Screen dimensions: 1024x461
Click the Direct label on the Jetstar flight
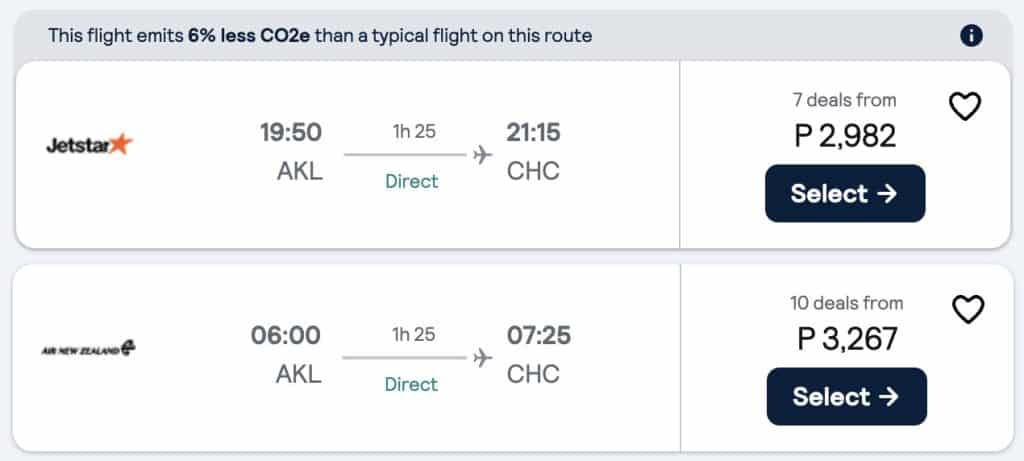(412, 181)
